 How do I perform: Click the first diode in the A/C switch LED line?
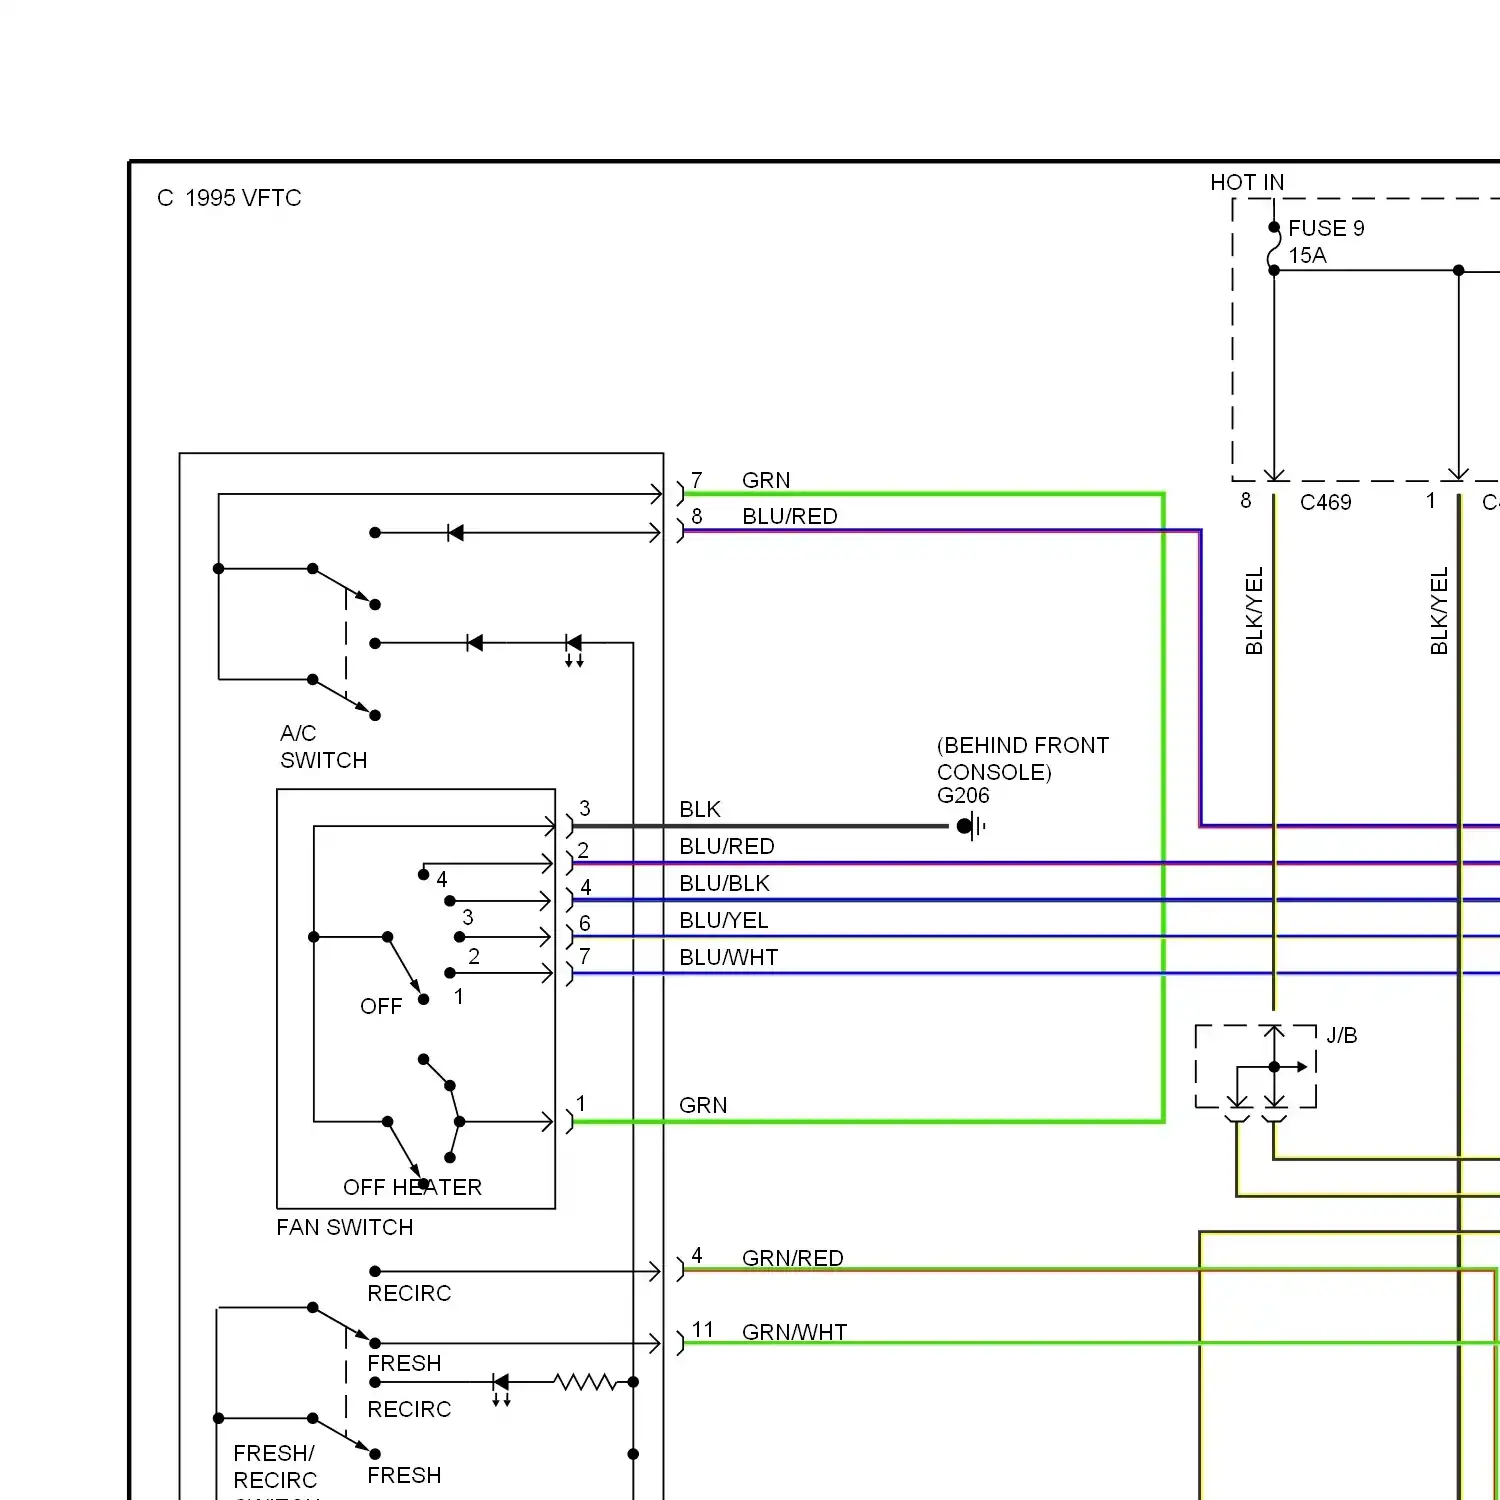(474, 643)
